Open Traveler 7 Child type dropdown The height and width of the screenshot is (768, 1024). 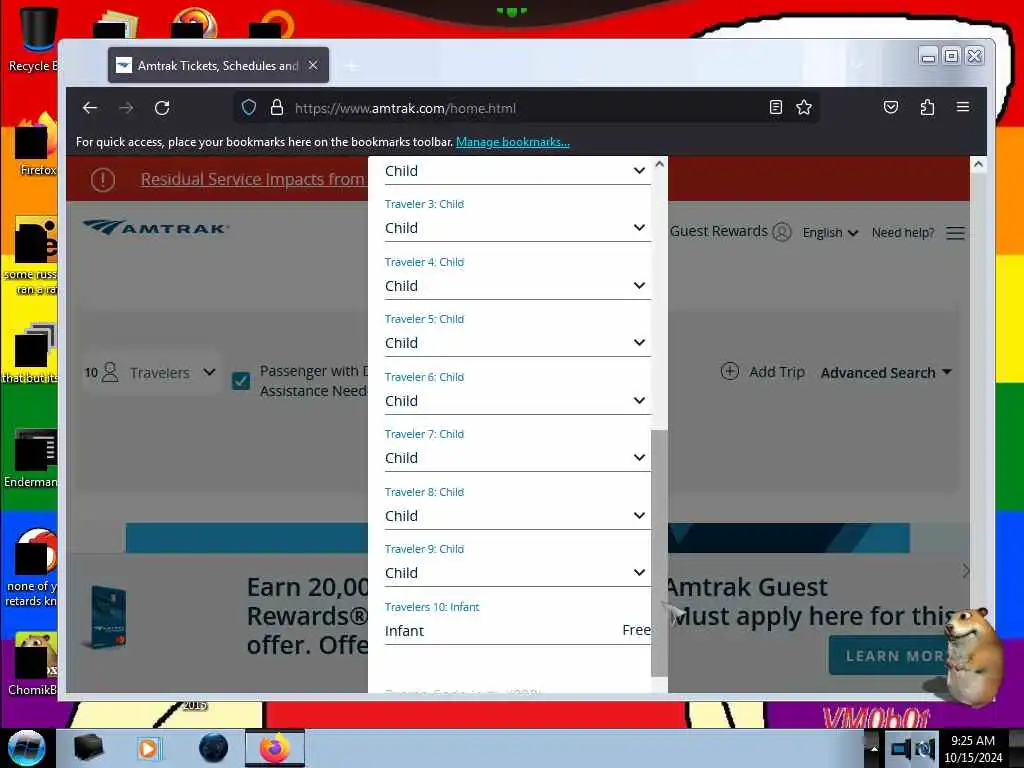pyautogui.click(x=517, y=458)
